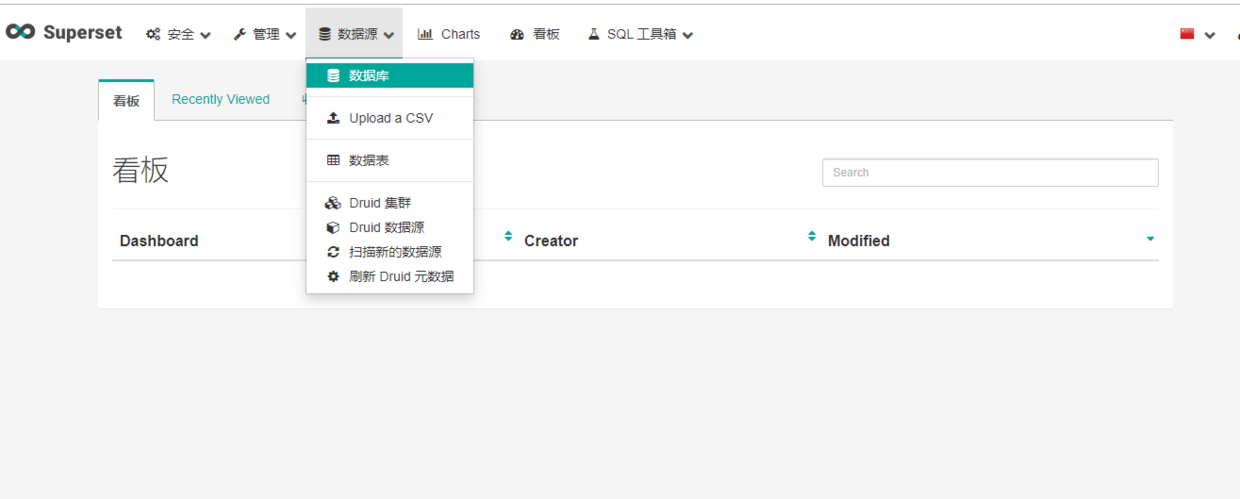The image size is (1240, 499).
Task: Click sort arrows left of Modified
Action: tap(812, 237)
